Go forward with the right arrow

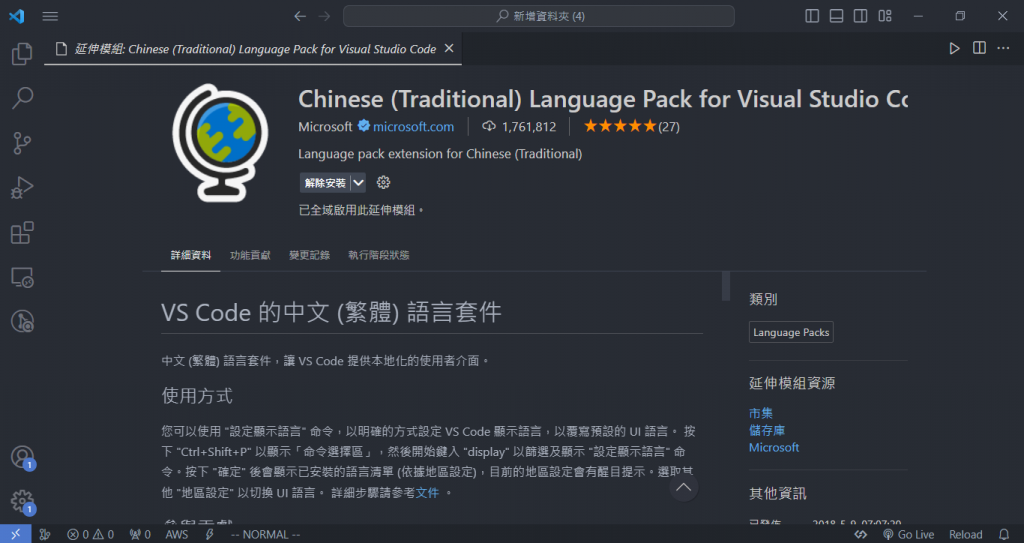pyautogui.click(x=325, y=16)
